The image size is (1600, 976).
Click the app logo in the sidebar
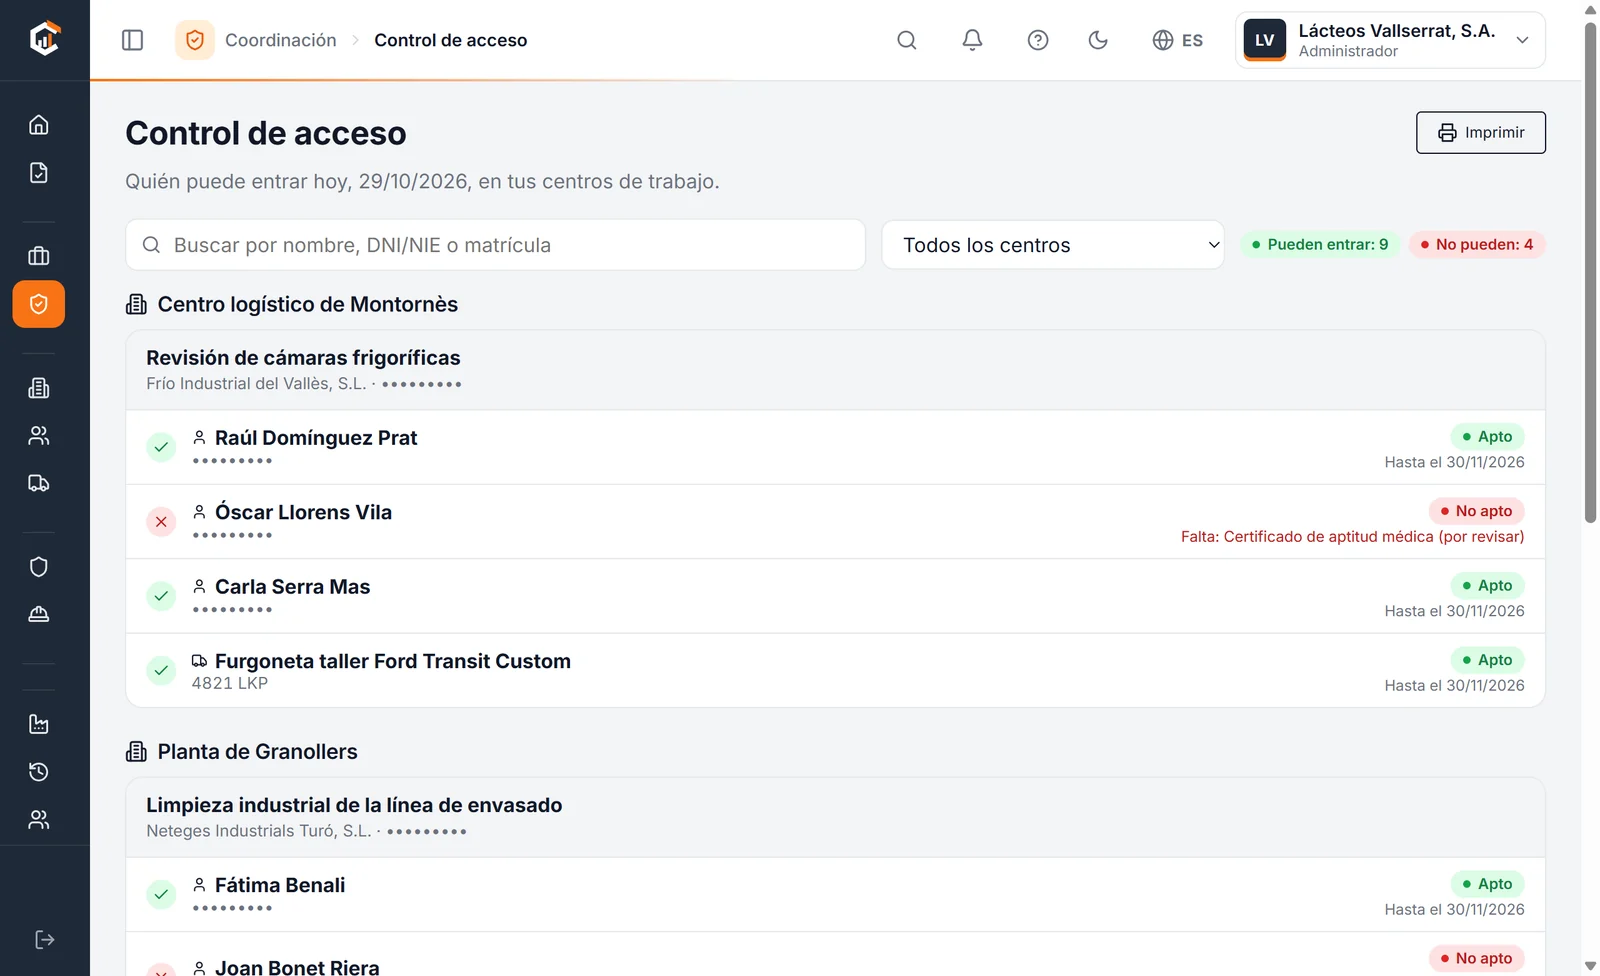[44, 39]
